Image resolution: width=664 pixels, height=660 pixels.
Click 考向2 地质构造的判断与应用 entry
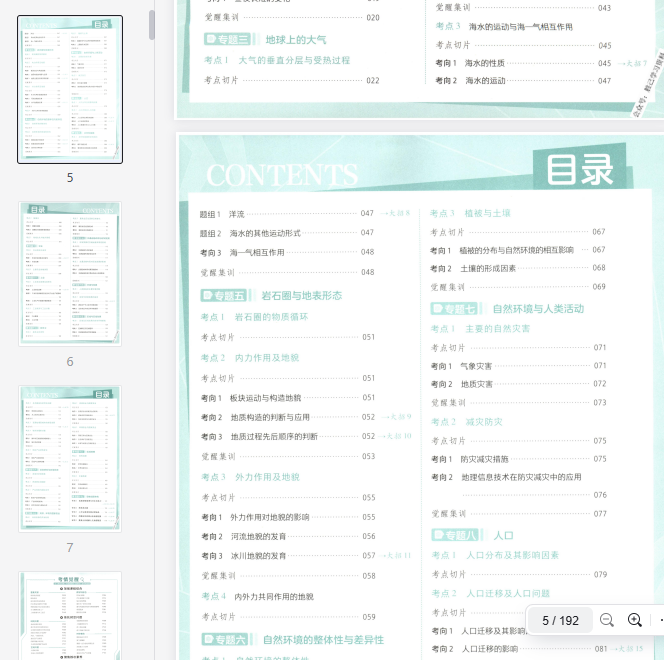288,417
